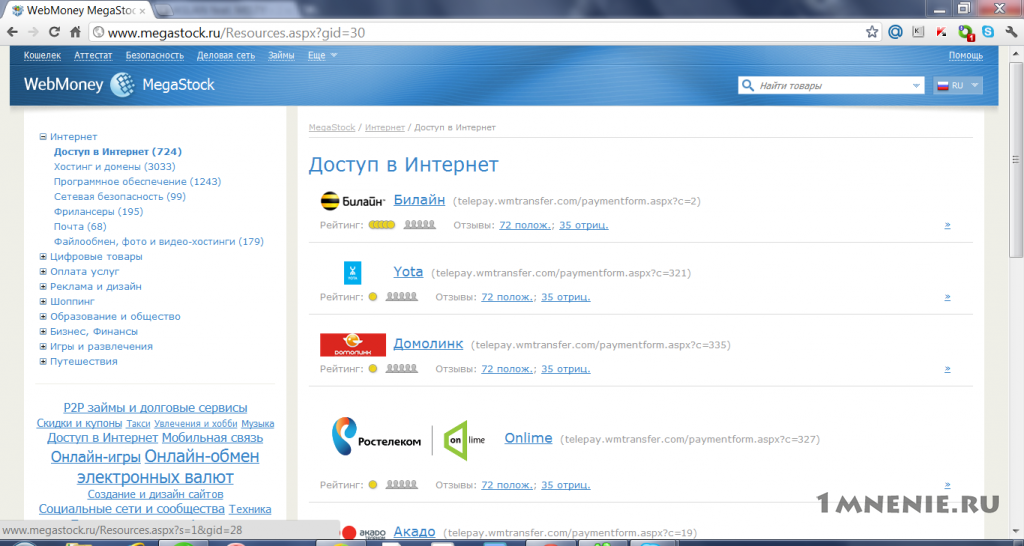Collapse the Интернет tree category
The width and height of the screenshot is (1024, 546).
(x=43, y=136)
